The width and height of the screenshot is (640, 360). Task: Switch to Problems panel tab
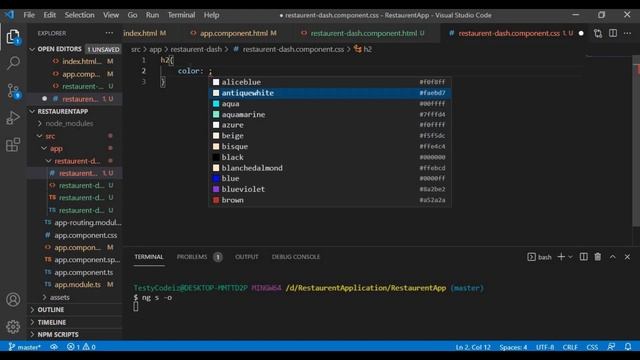(x=199, y=257)
